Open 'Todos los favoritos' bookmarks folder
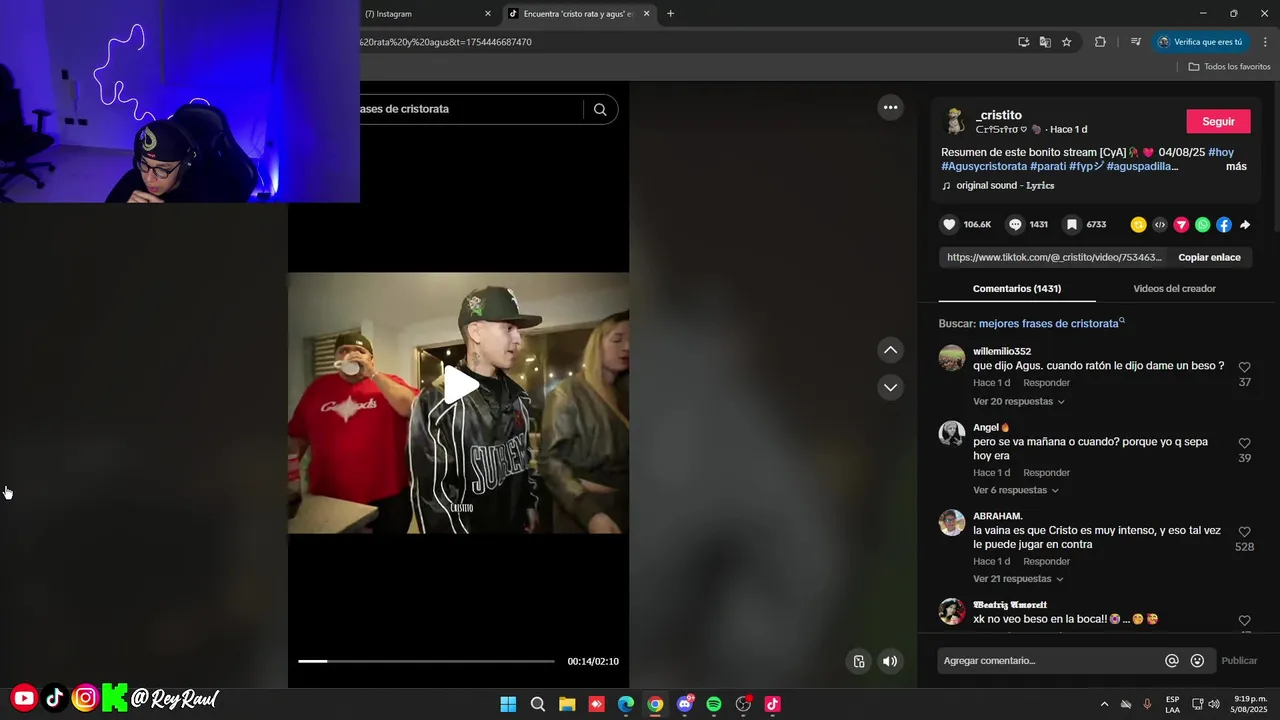 coord(1229,67)
